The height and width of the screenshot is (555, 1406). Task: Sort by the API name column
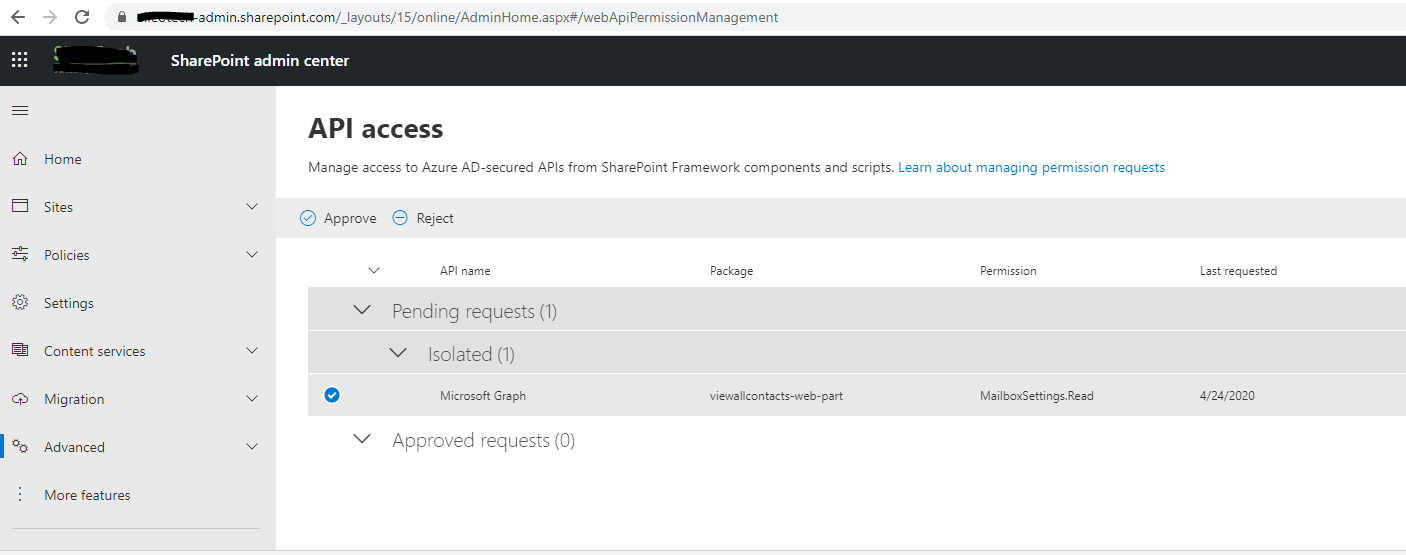(465, 270)
